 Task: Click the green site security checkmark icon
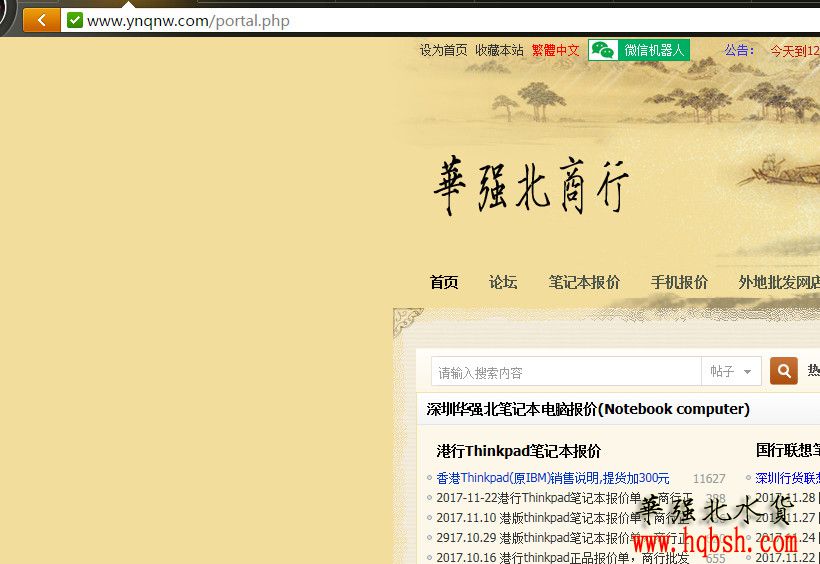click(x=75, y=20)
